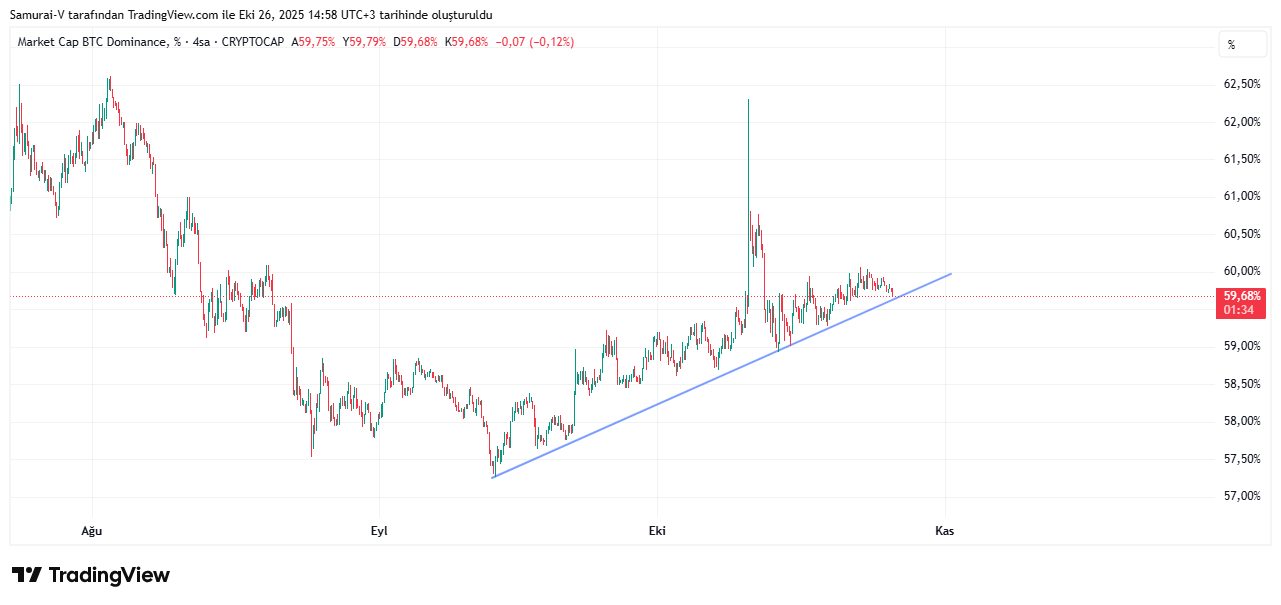Click the percent unit button on price axis
The image size is (1281, 605).
(1232, 44)
